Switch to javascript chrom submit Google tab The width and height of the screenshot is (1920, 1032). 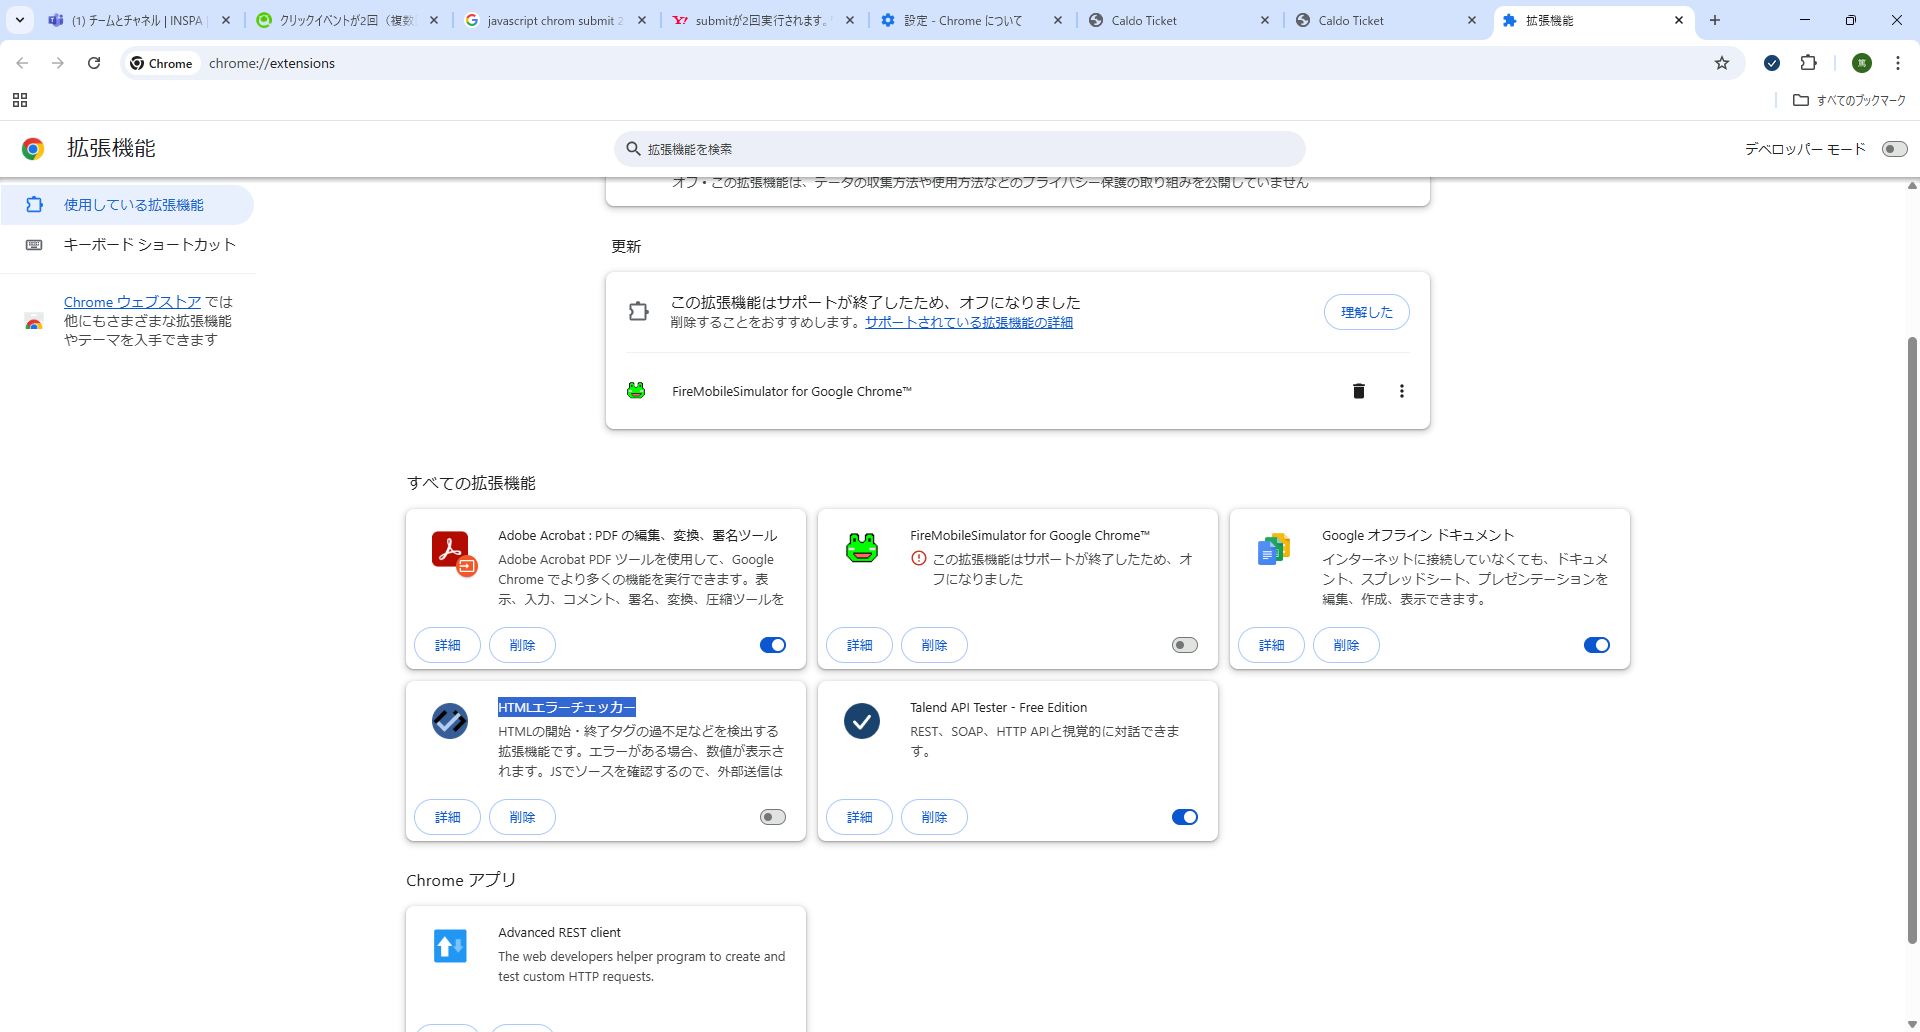(x=553, y=20)
